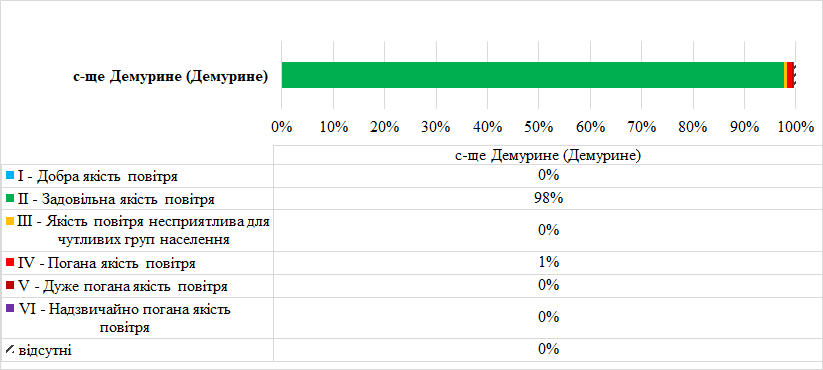Select the 0% axis tick label

282,128
